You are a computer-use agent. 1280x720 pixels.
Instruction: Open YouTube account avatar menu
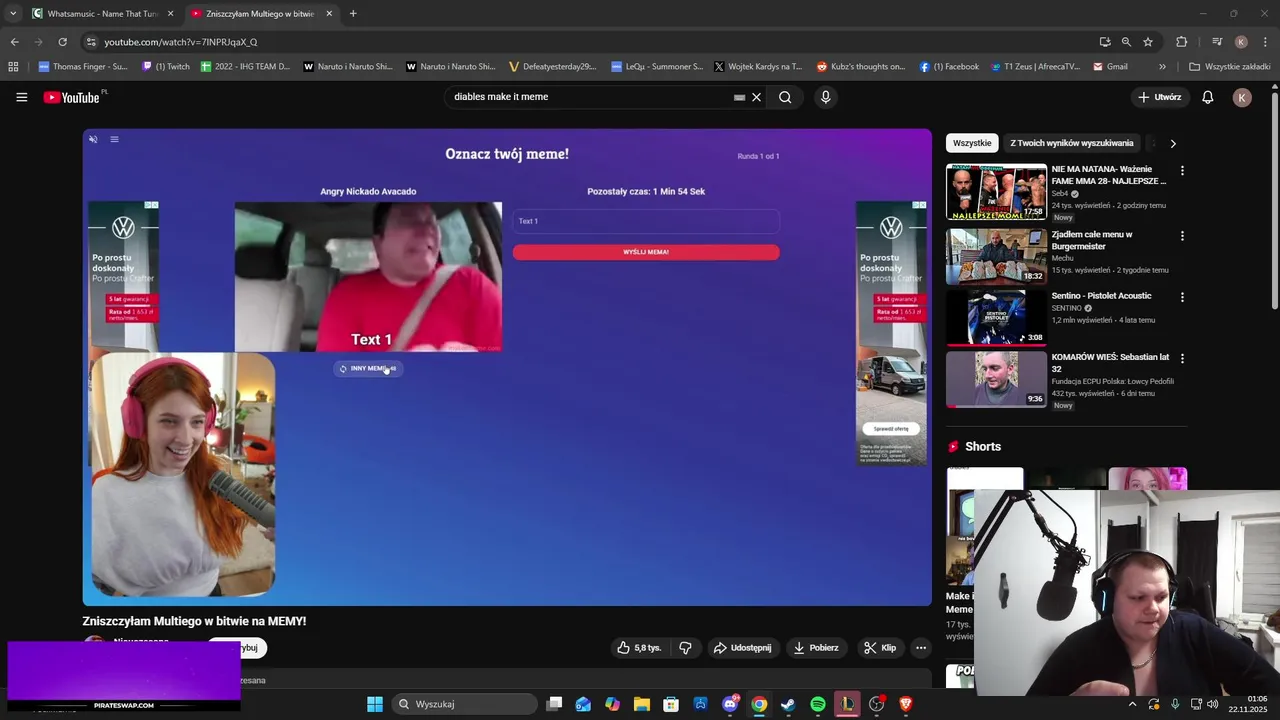tap(1242, 97)
